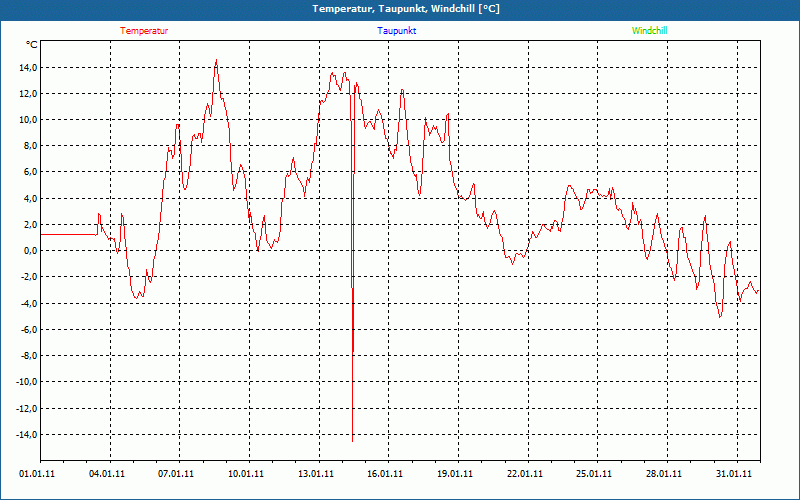Click the 16.01.11 date label
This screenshot has width=800, height=500.
point(385,474)
